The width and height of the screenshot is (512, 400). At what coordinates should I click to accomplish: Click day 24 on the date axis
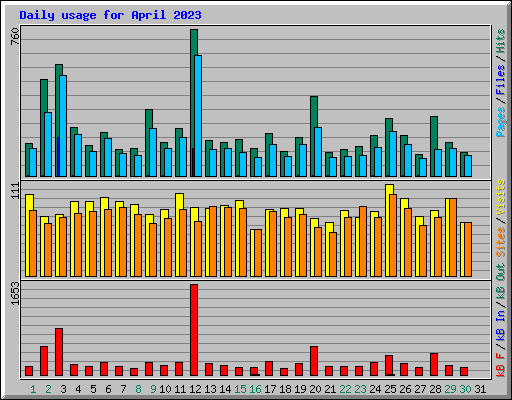point(375,389)
